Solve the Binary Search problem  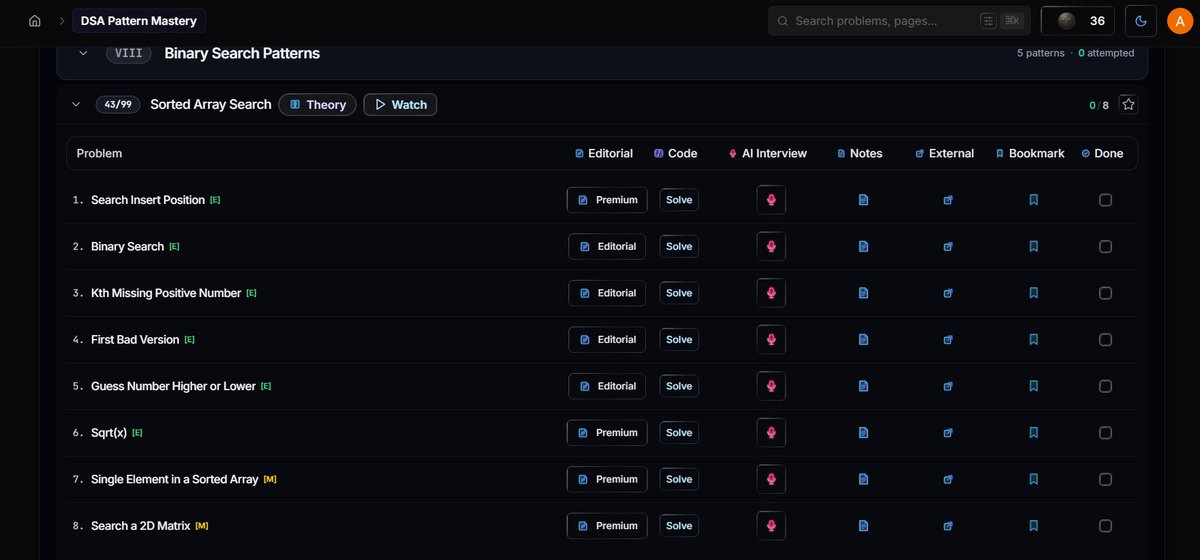click(x=679, y=246)
